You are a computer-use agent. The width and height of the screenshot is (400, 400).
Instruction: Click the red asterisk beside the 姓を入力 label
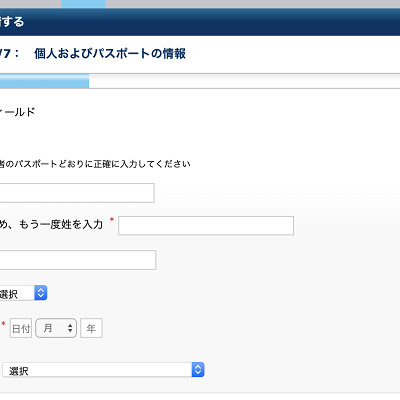pyautogui.click(x=112, y=220)
